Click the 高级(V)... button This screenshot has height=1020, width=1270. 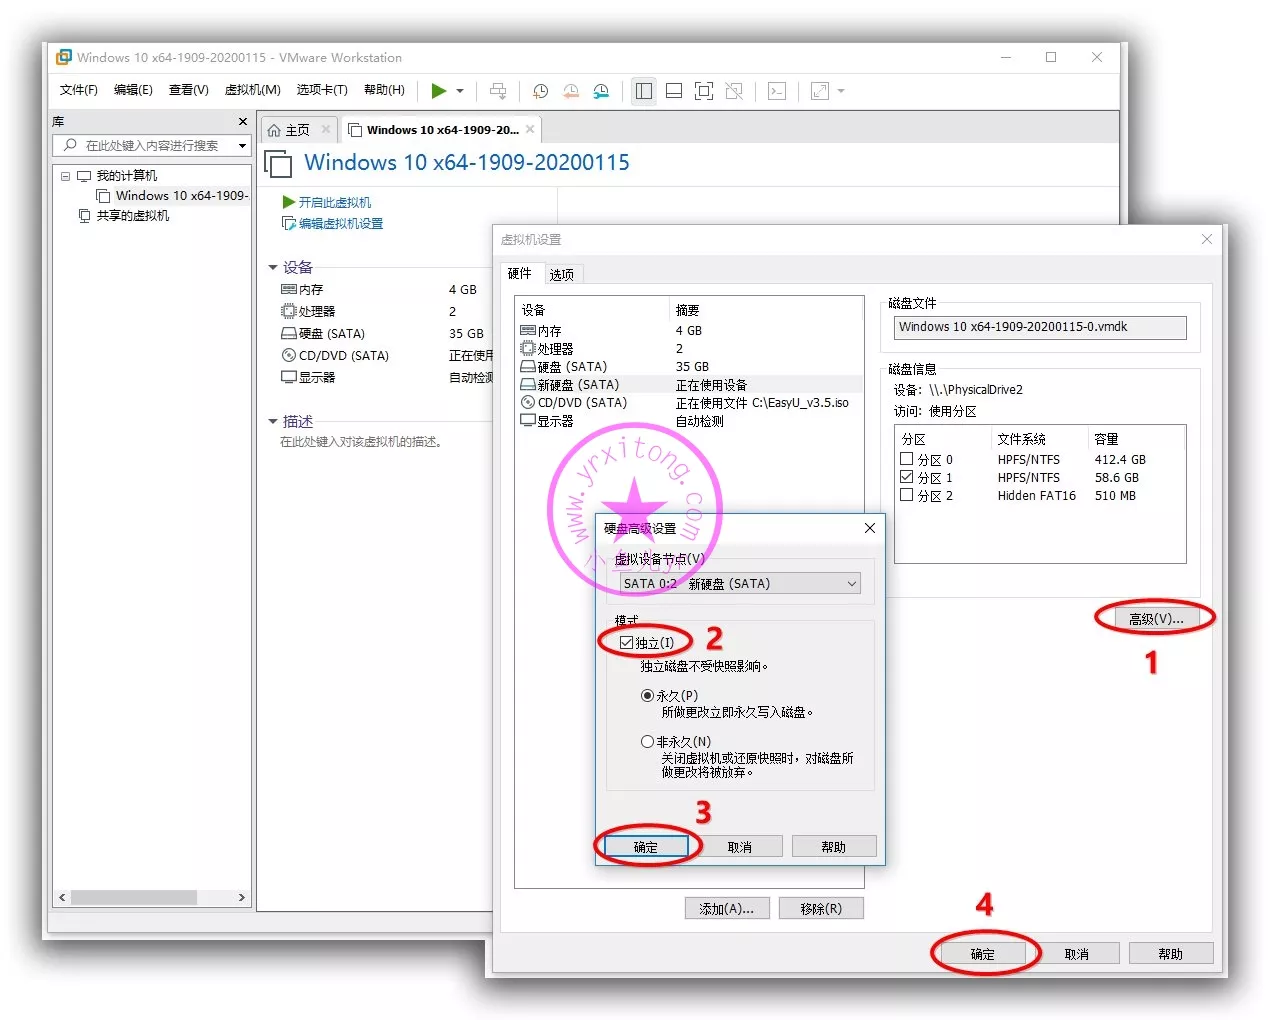[x=1155, y=619]
